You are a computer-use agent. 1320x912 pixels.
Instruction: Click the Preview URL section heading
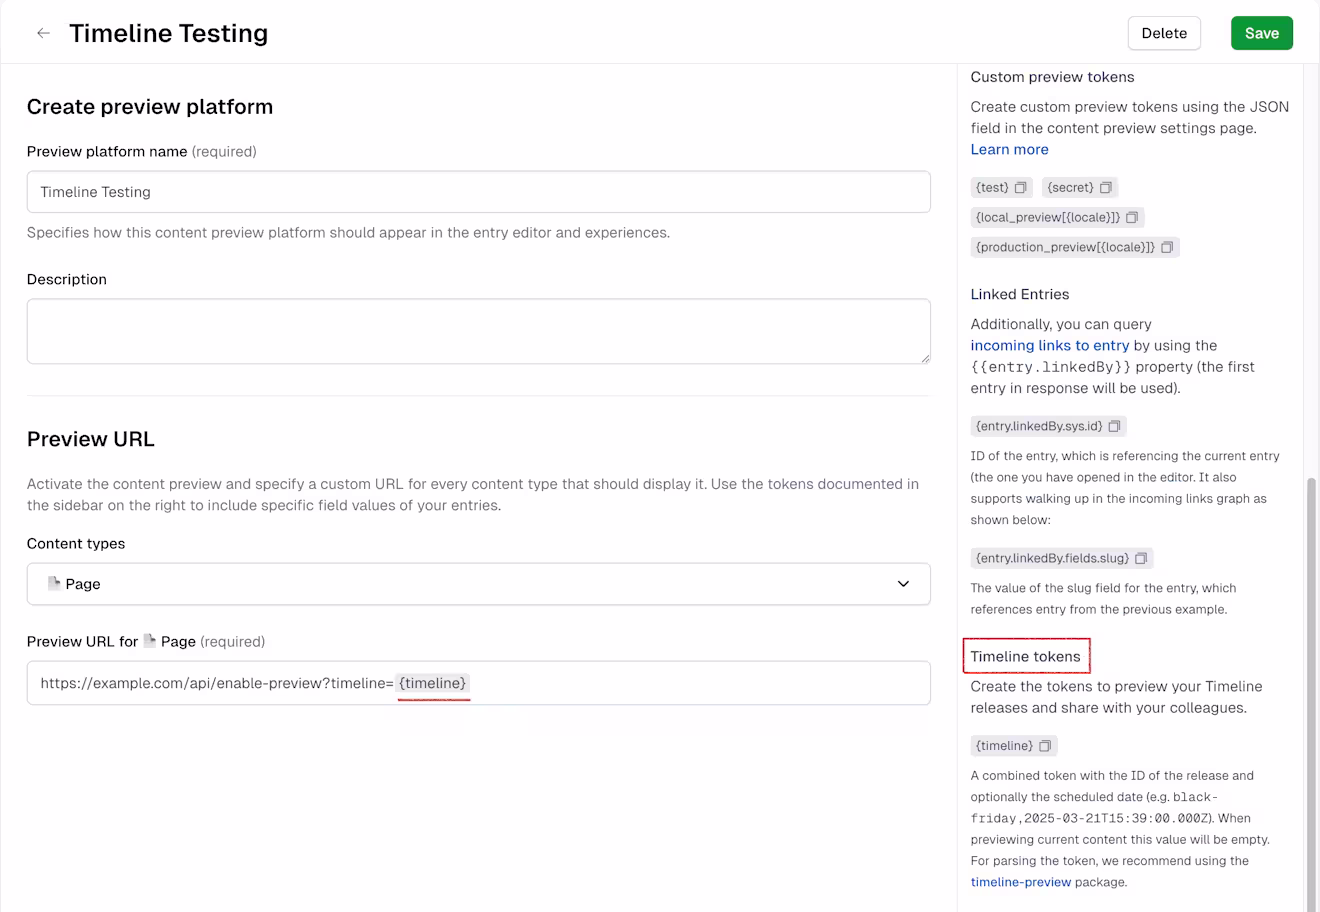91,439
